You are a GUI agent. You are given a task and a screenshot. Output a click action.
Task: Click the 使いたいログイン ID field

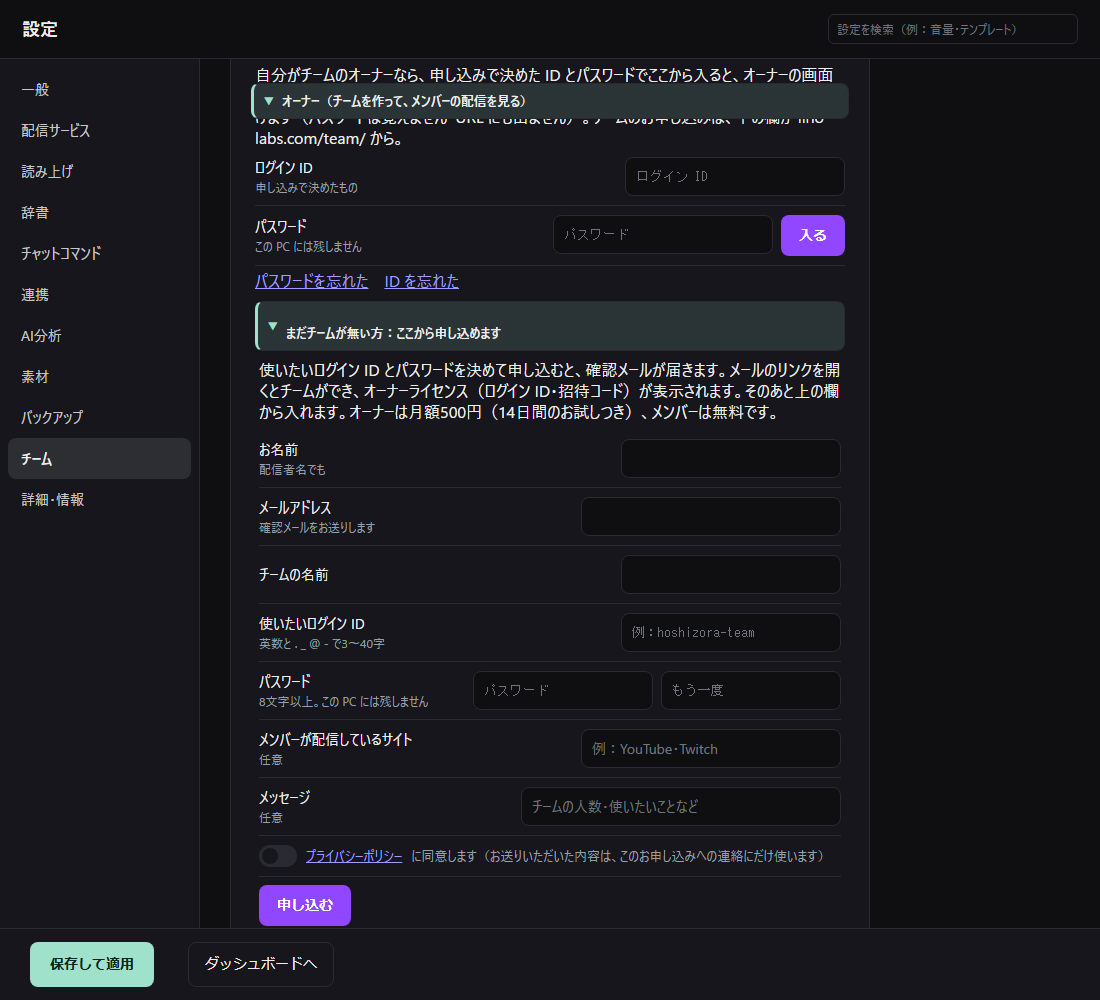point(730,632)
